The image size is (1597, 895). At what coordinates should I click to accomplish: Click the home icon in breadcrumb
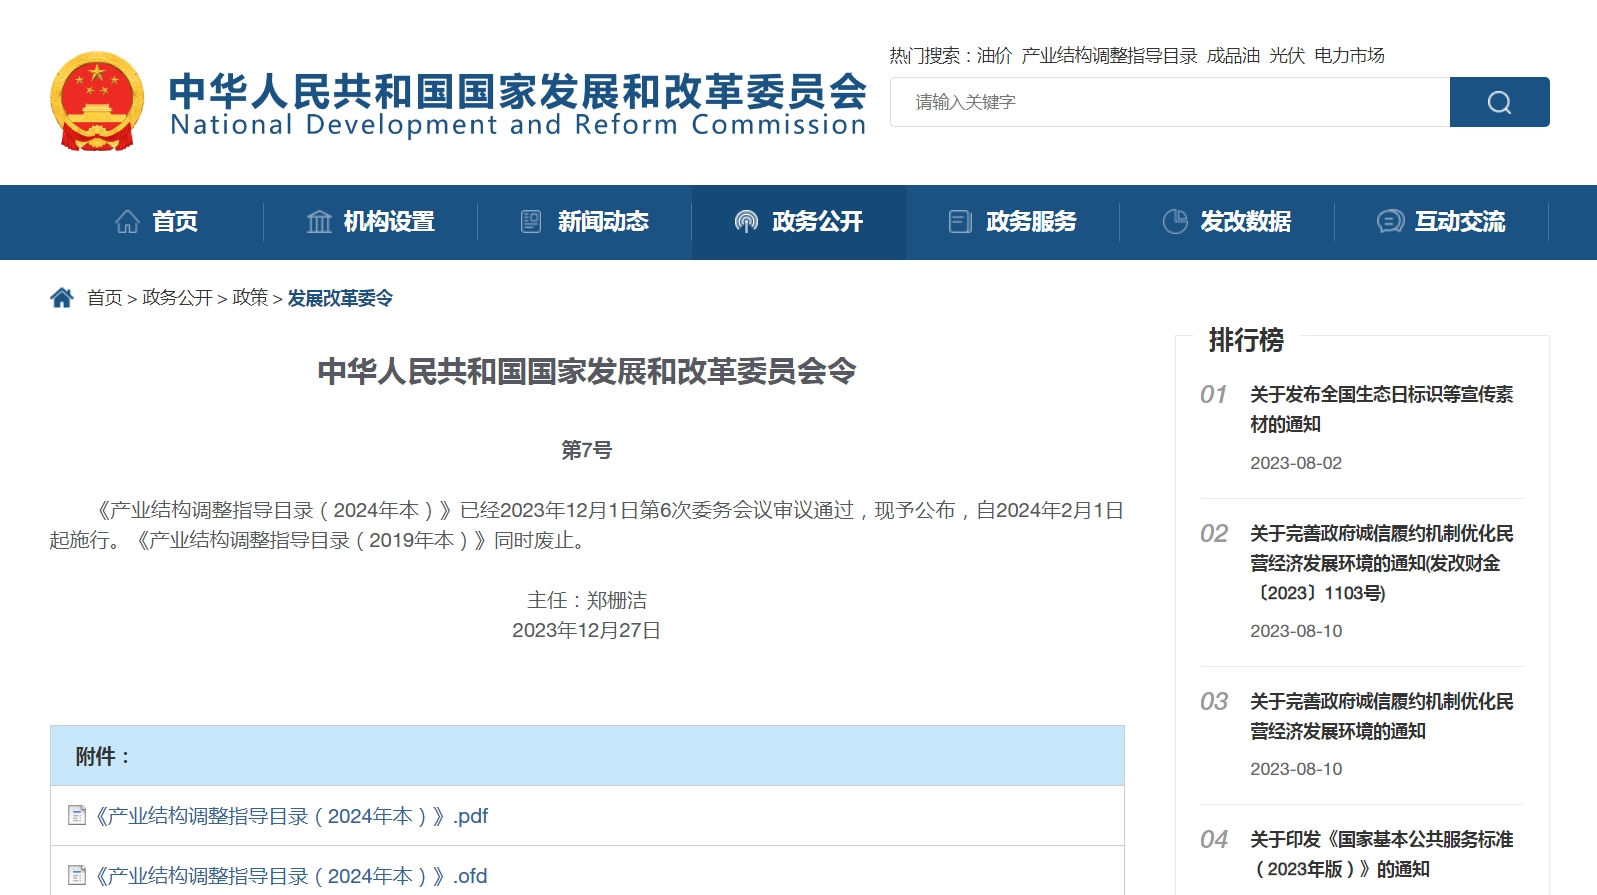point(62,298)
